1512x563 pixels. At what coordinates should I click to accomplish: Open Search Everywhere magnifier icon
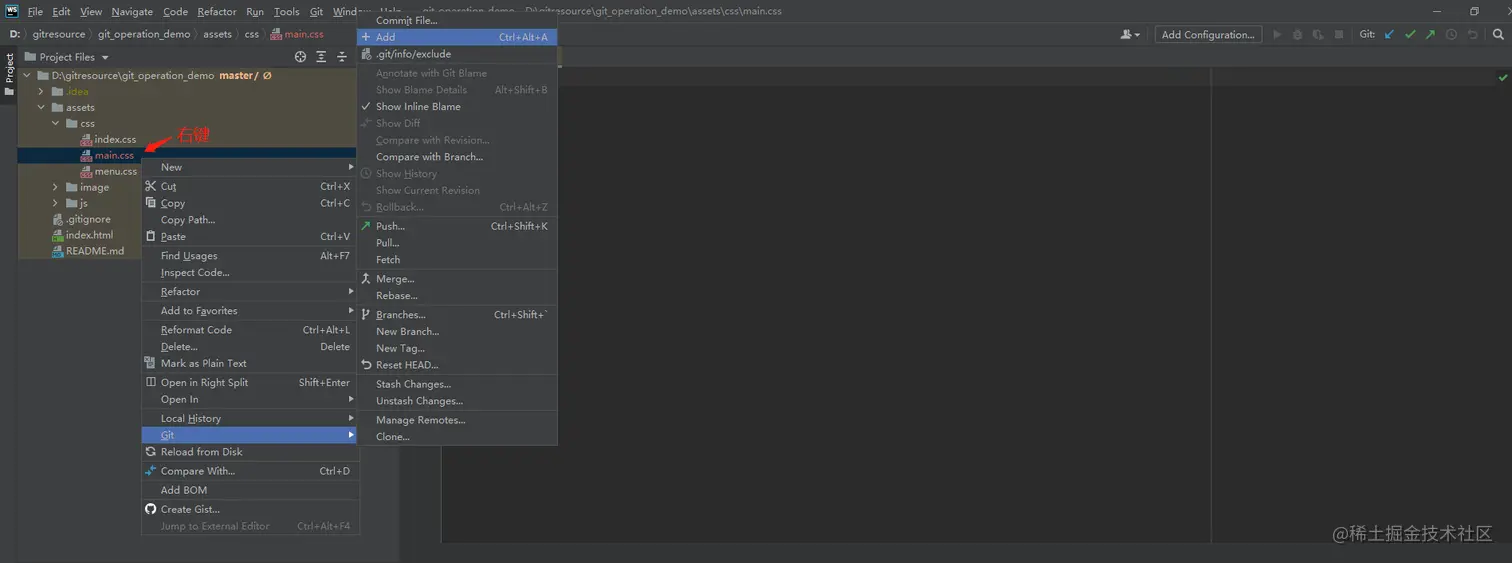pyautogui.click(x=1498, y=34)
